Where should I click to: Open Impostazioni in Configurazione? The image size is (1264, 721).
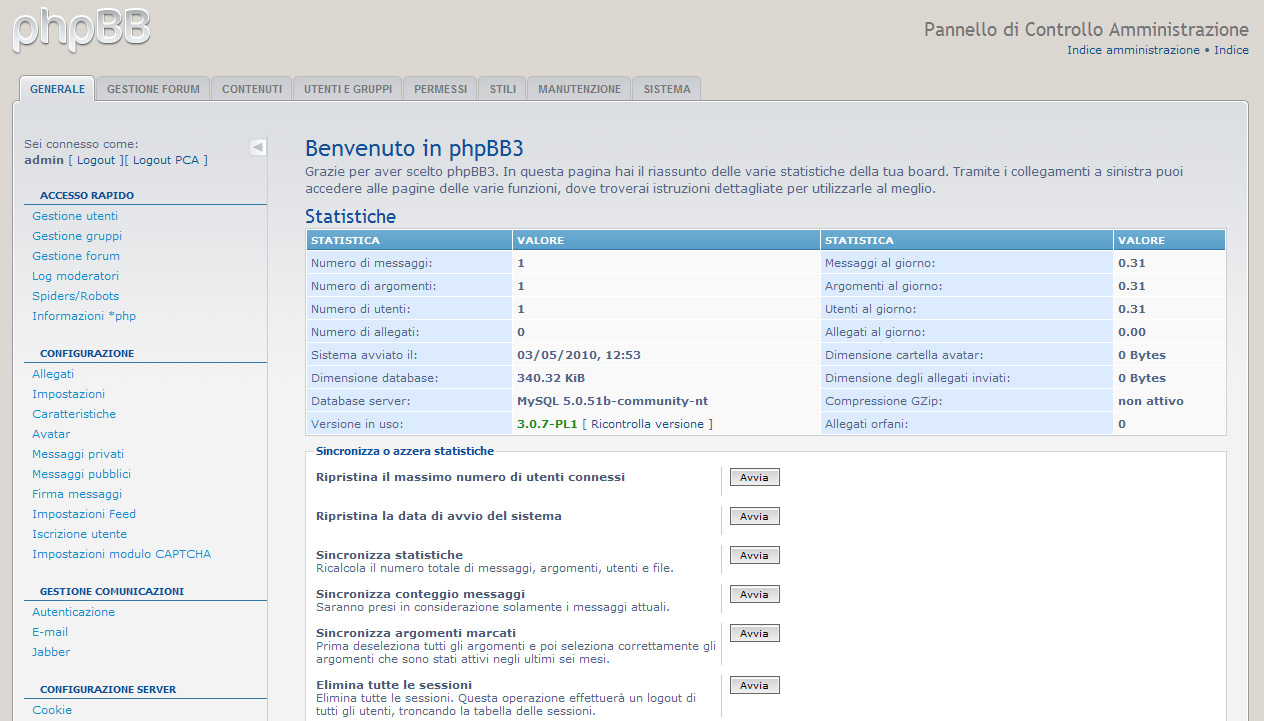tap(68, 394)
